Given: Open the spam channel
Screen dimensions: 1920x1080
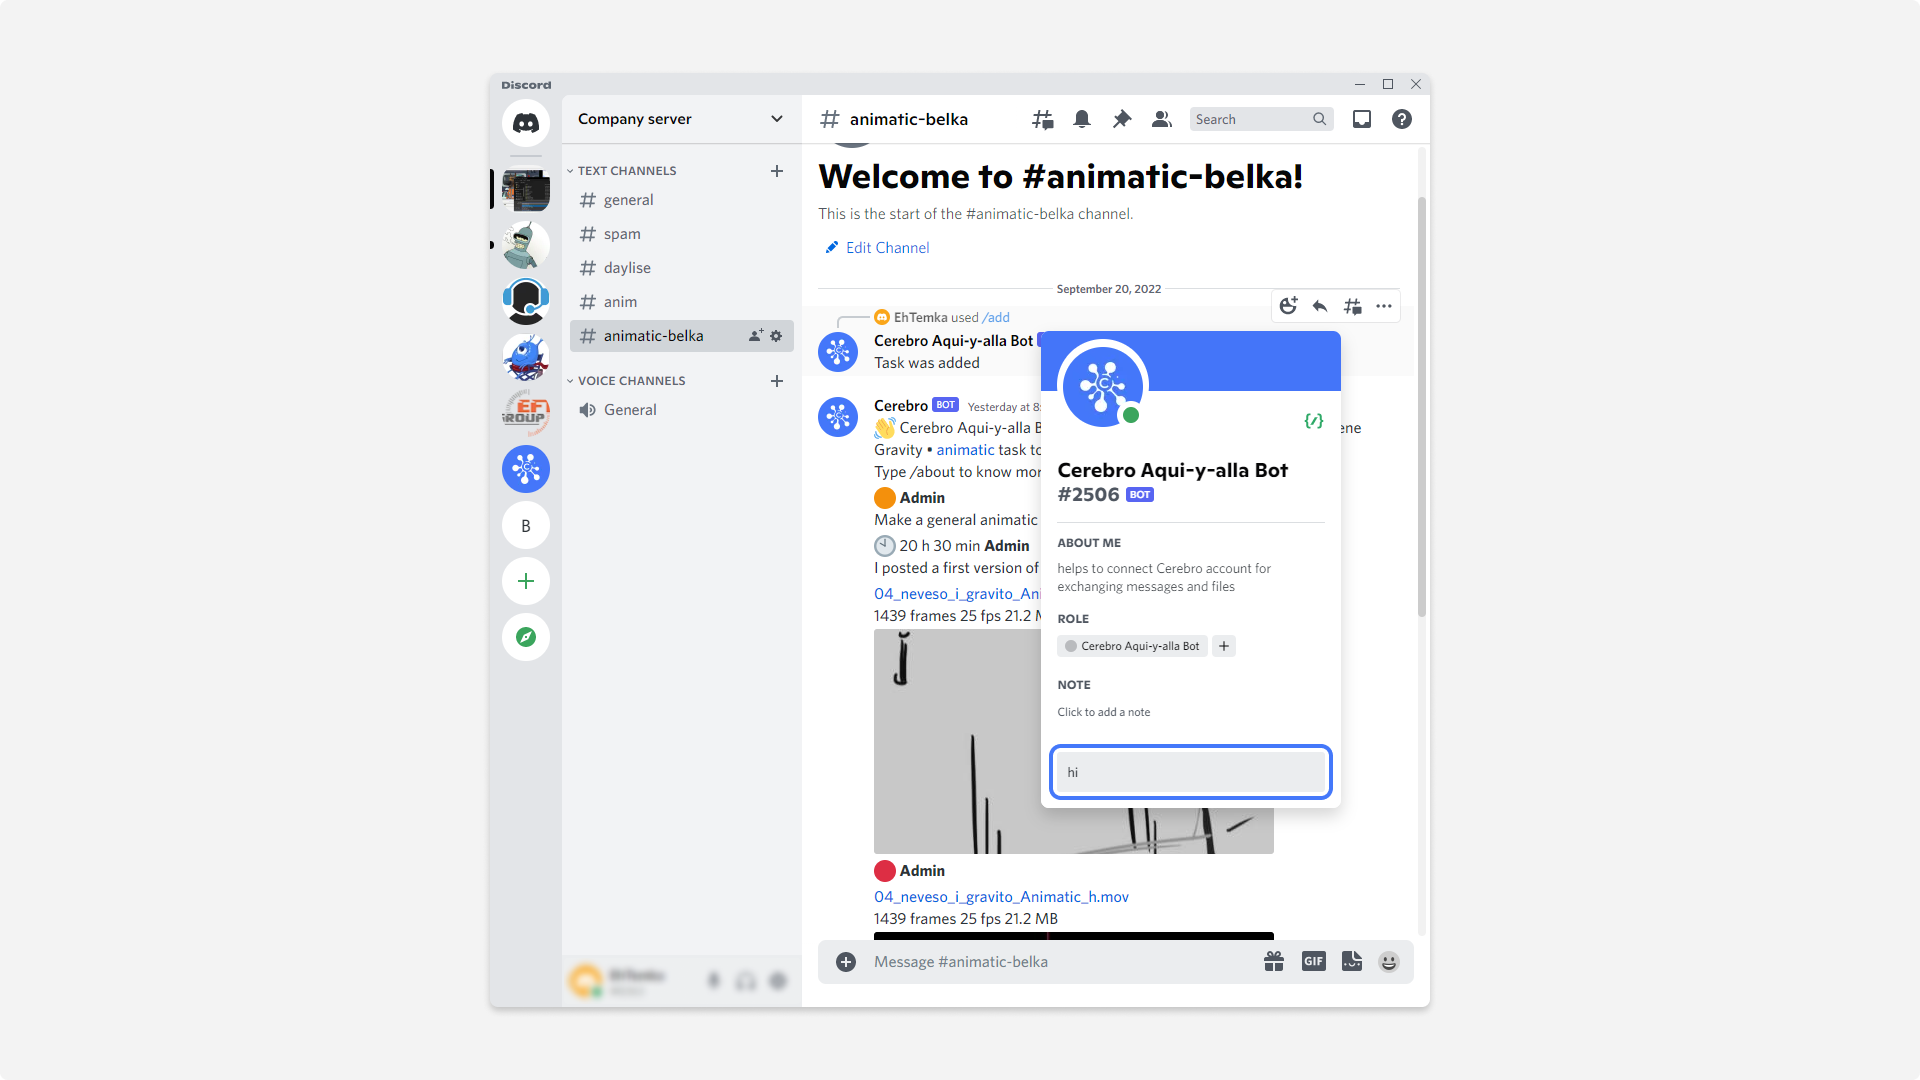Looking at the screenshot, I should (682, 234).
